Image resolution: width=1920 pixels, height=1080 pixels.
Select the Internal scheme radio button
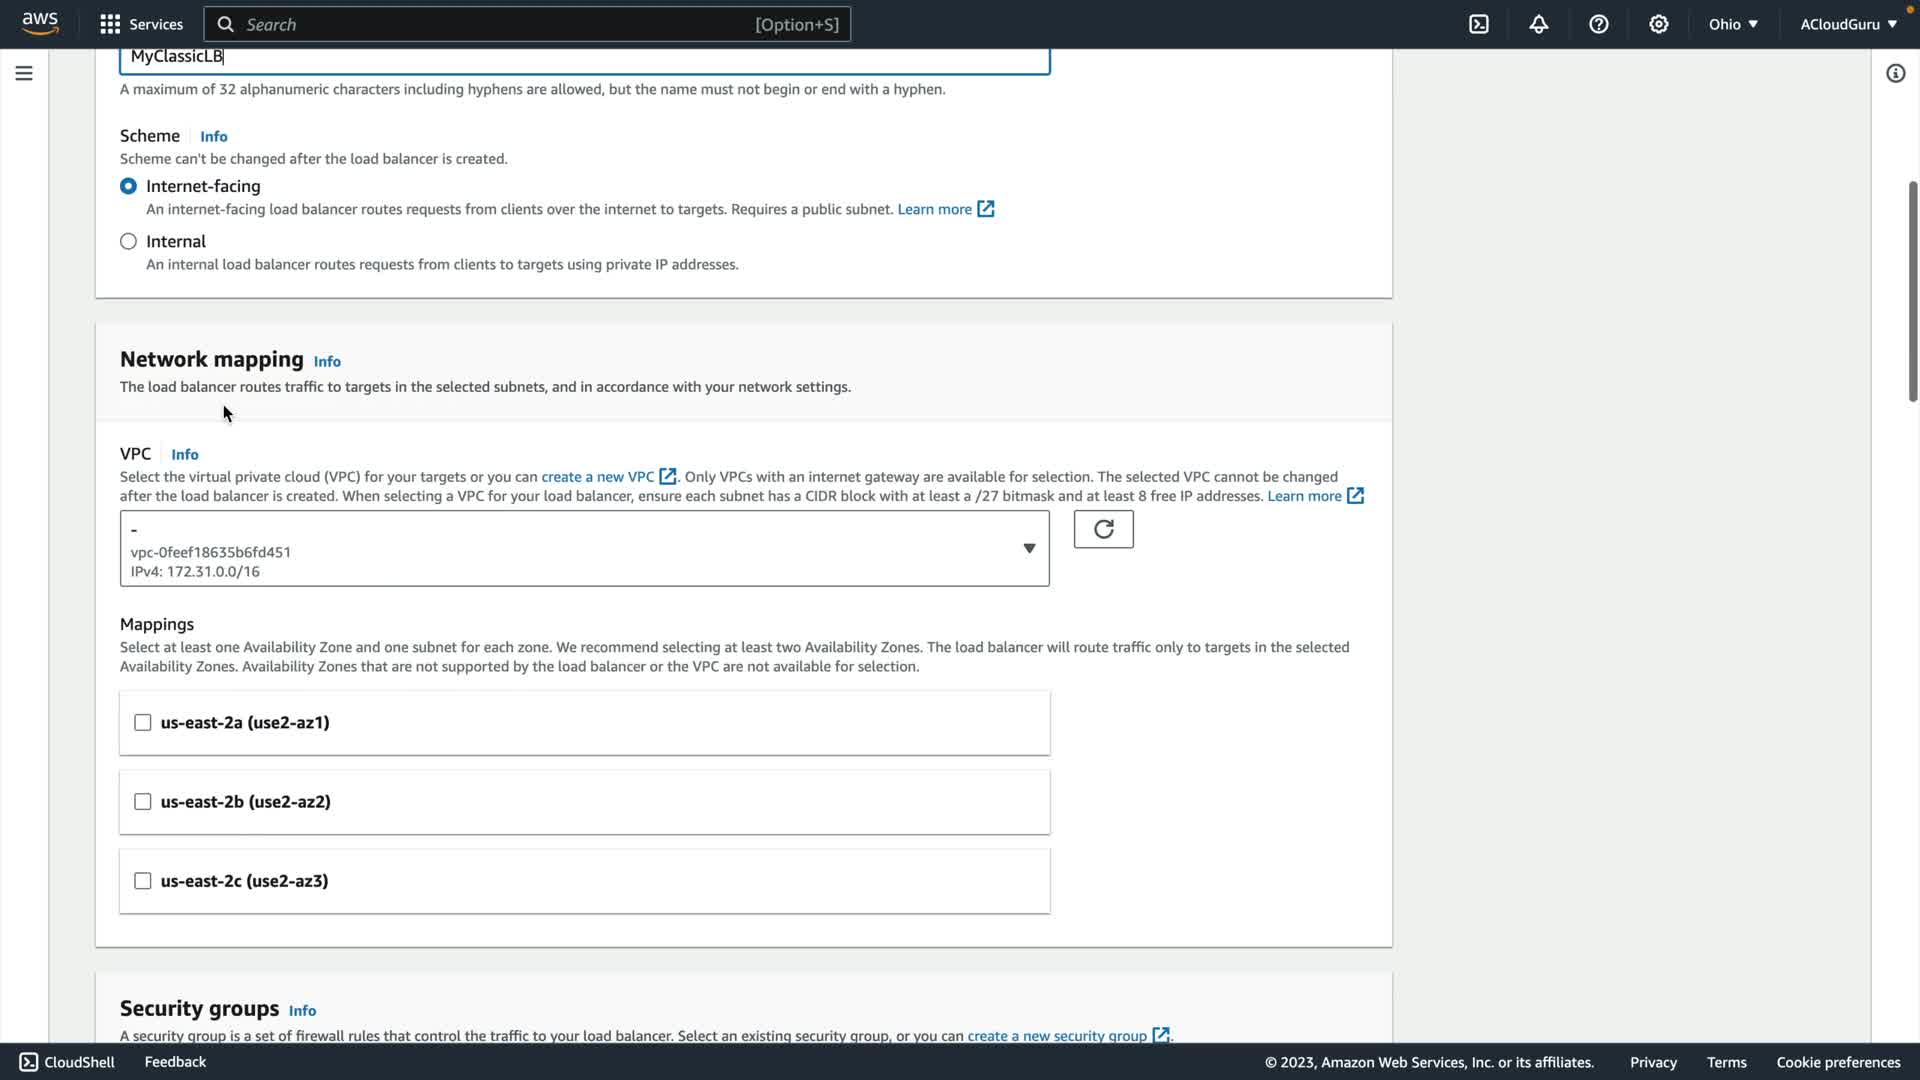click(128, 241)
